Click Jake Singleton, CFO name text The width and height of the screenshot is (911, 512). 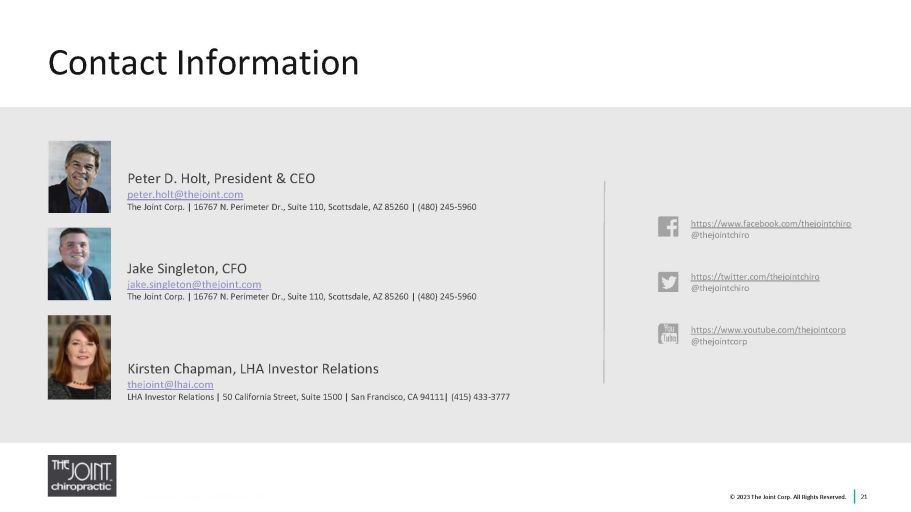[x=187, y=268]
